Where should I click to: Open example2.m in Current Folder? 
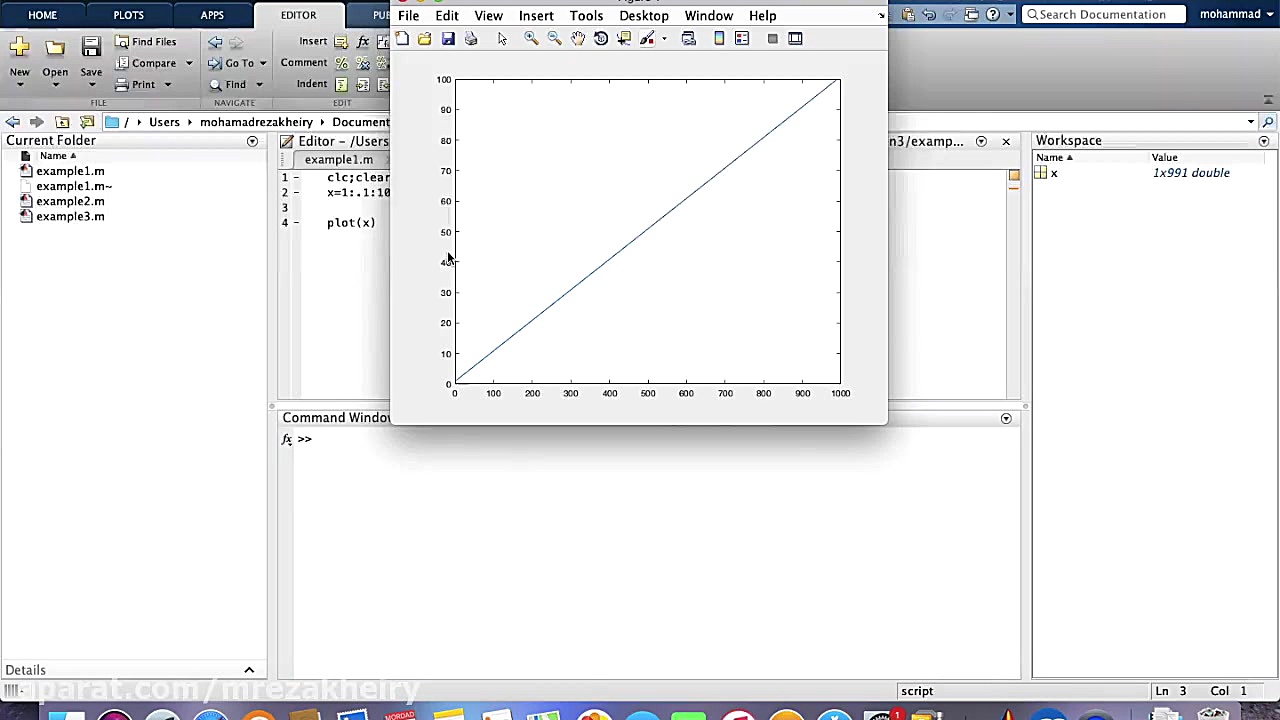point(70,201)
